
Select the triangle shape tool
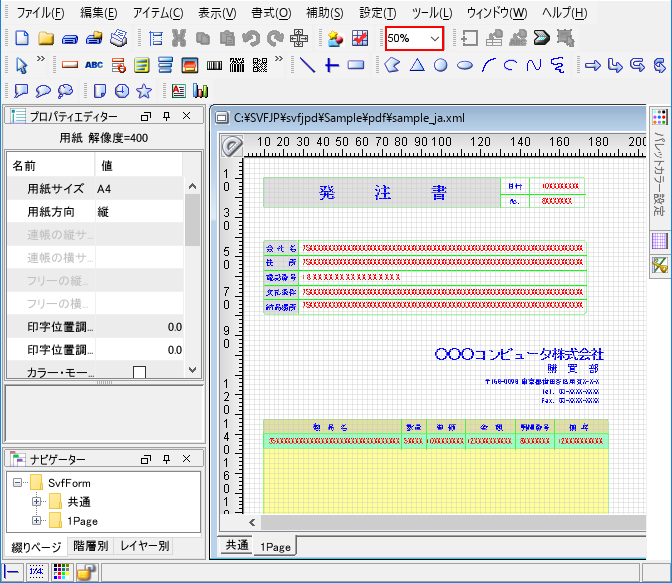point(417,65)
